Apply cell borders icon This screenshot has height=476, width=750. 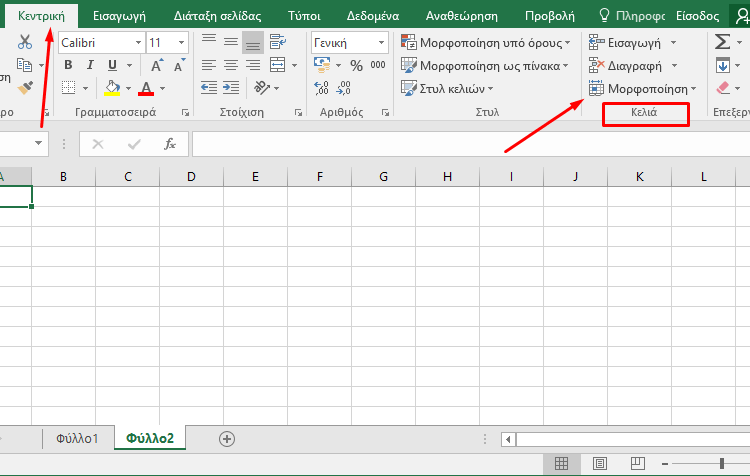(x=69, y=88)
